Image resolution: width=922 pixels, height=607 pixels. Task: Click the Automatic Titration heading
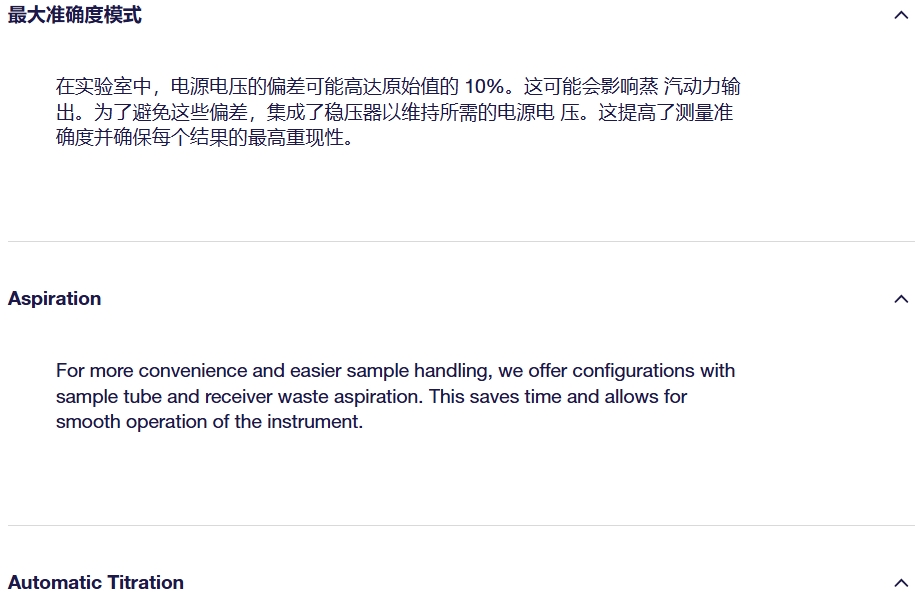(x=96, y=583)
